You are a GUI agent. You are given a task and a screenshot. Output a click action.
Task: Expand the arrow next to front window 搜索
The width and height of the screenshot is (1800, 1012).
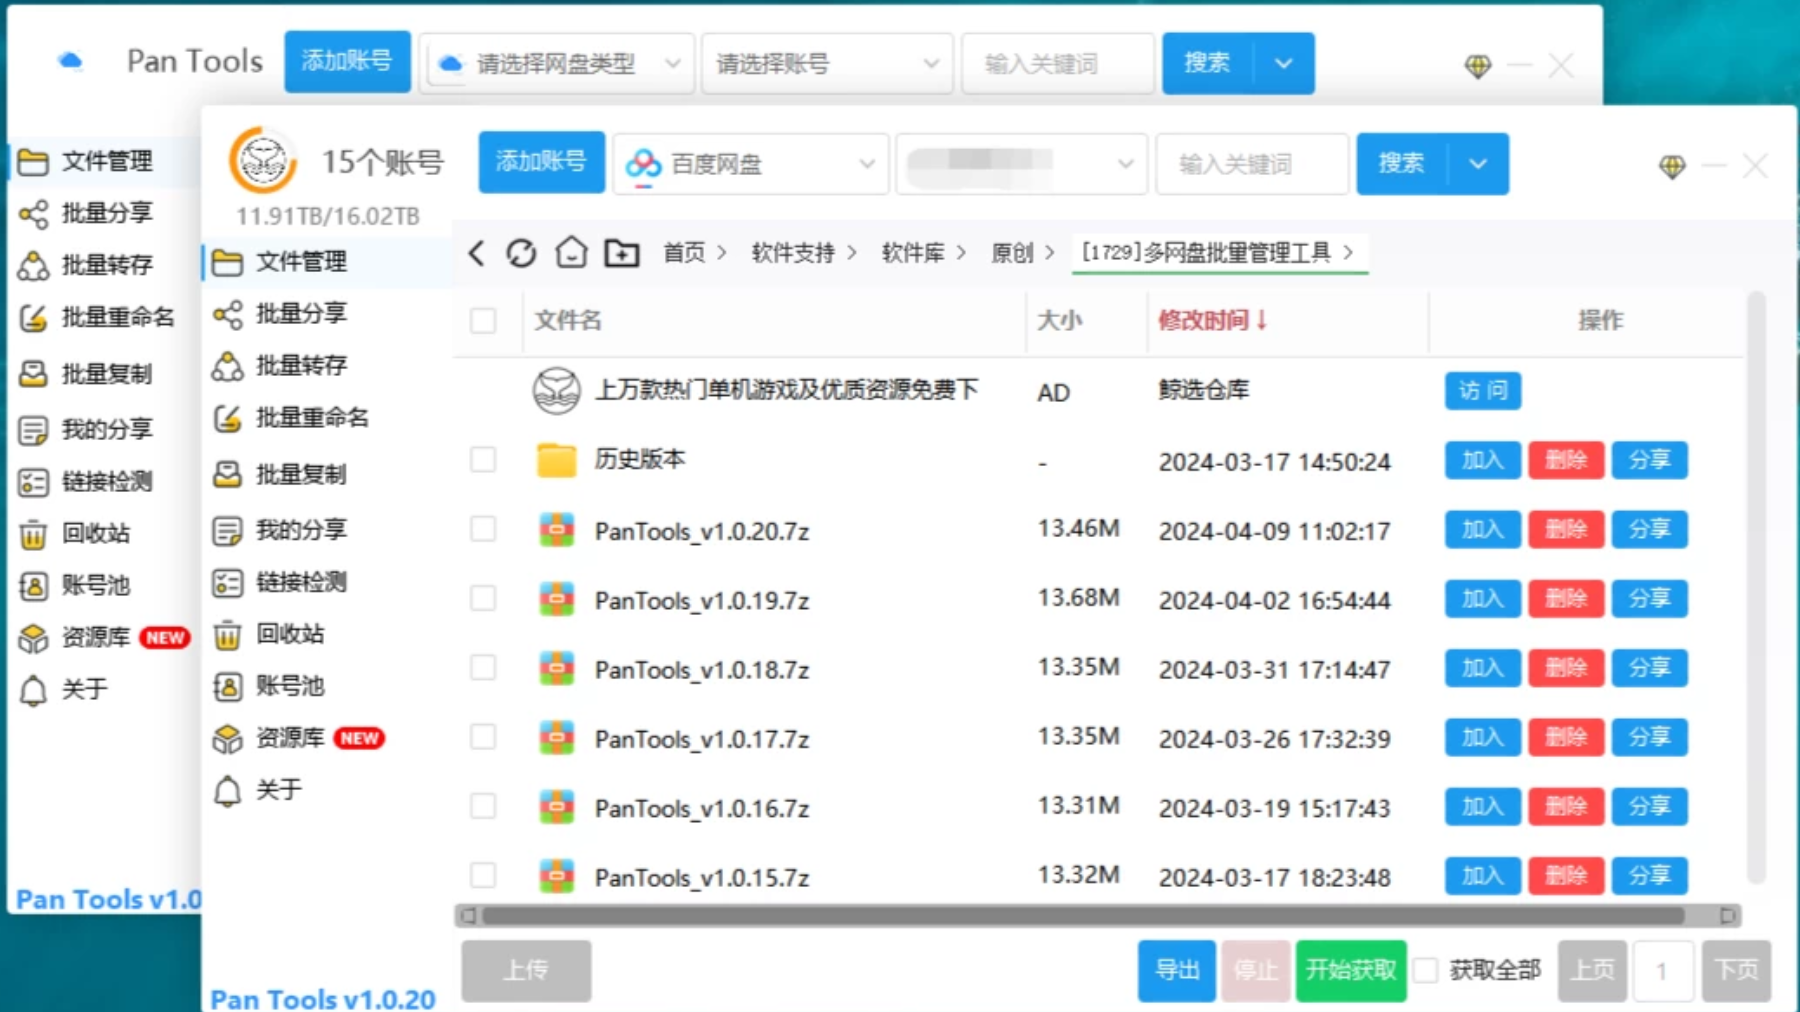point(1478,164)
